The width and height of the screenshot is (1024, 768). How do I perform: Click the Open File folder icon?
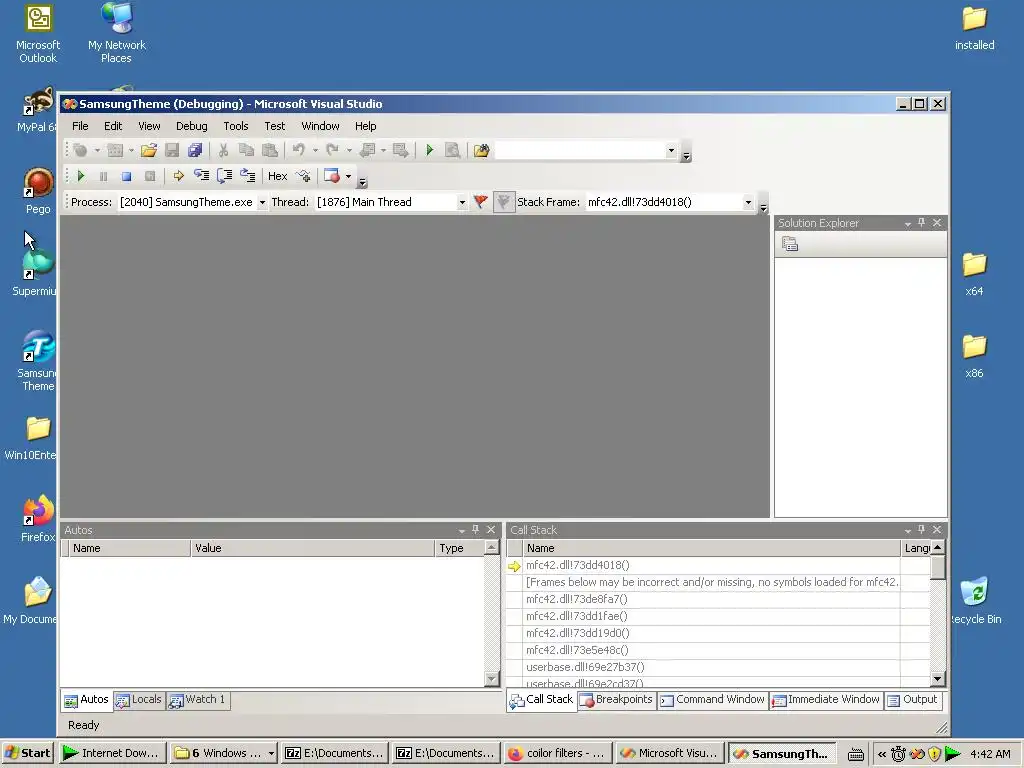coord(149,150)
